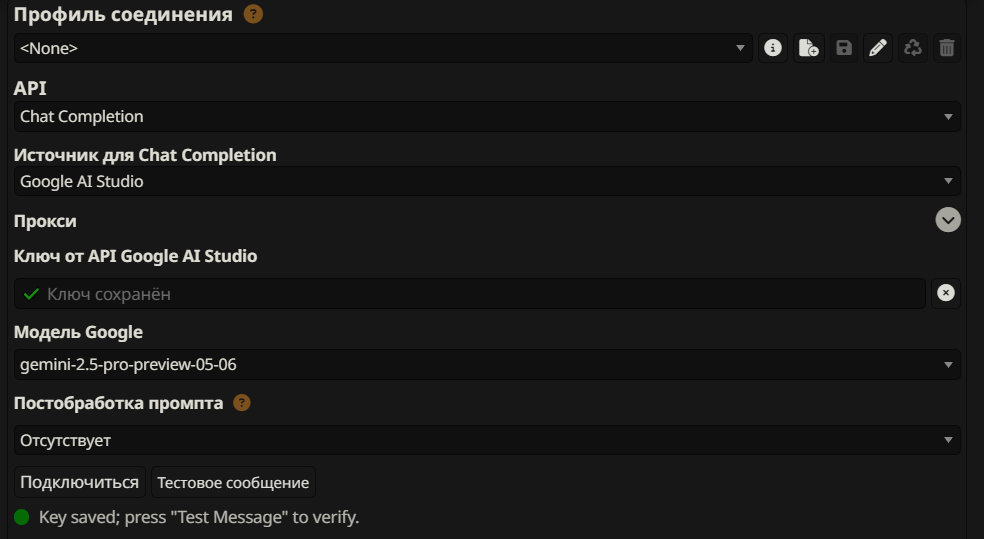The height and width of the screenshot is (539, 984).
Task: Clear saved Google AI Studio API key
Action: [946, 293]
